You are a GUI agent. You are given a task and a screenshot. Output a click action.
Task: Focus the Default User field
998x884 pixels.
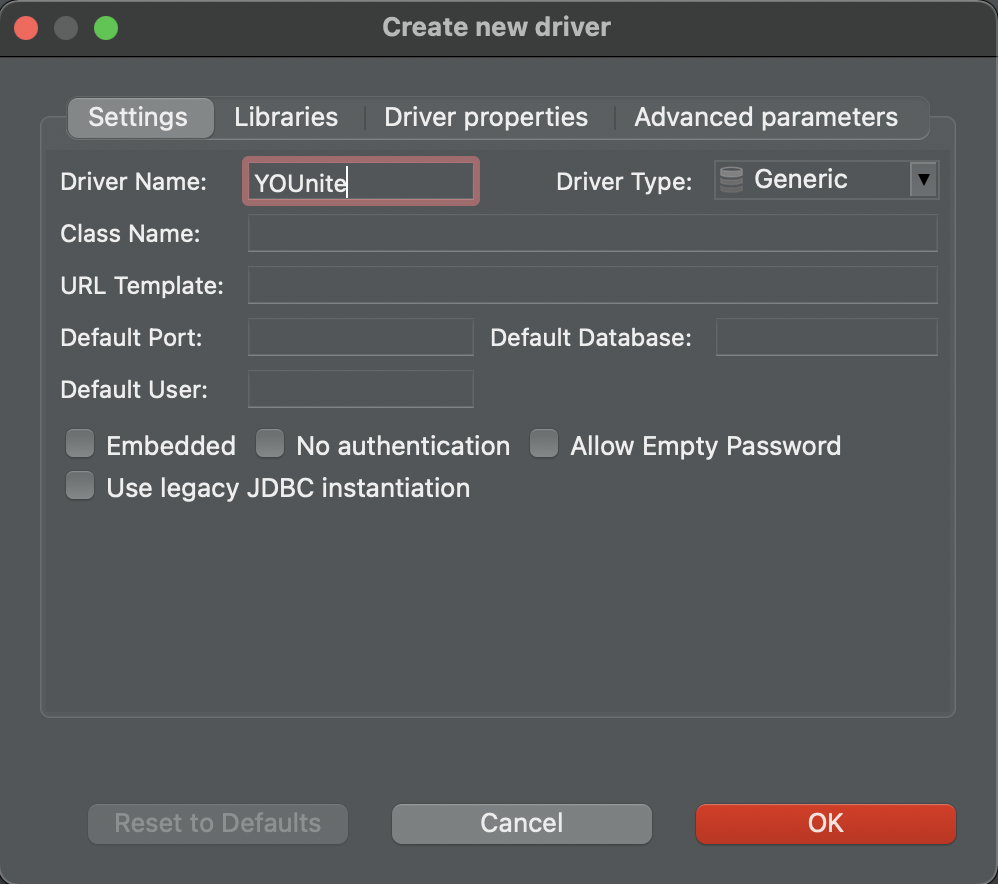(360, 390)
